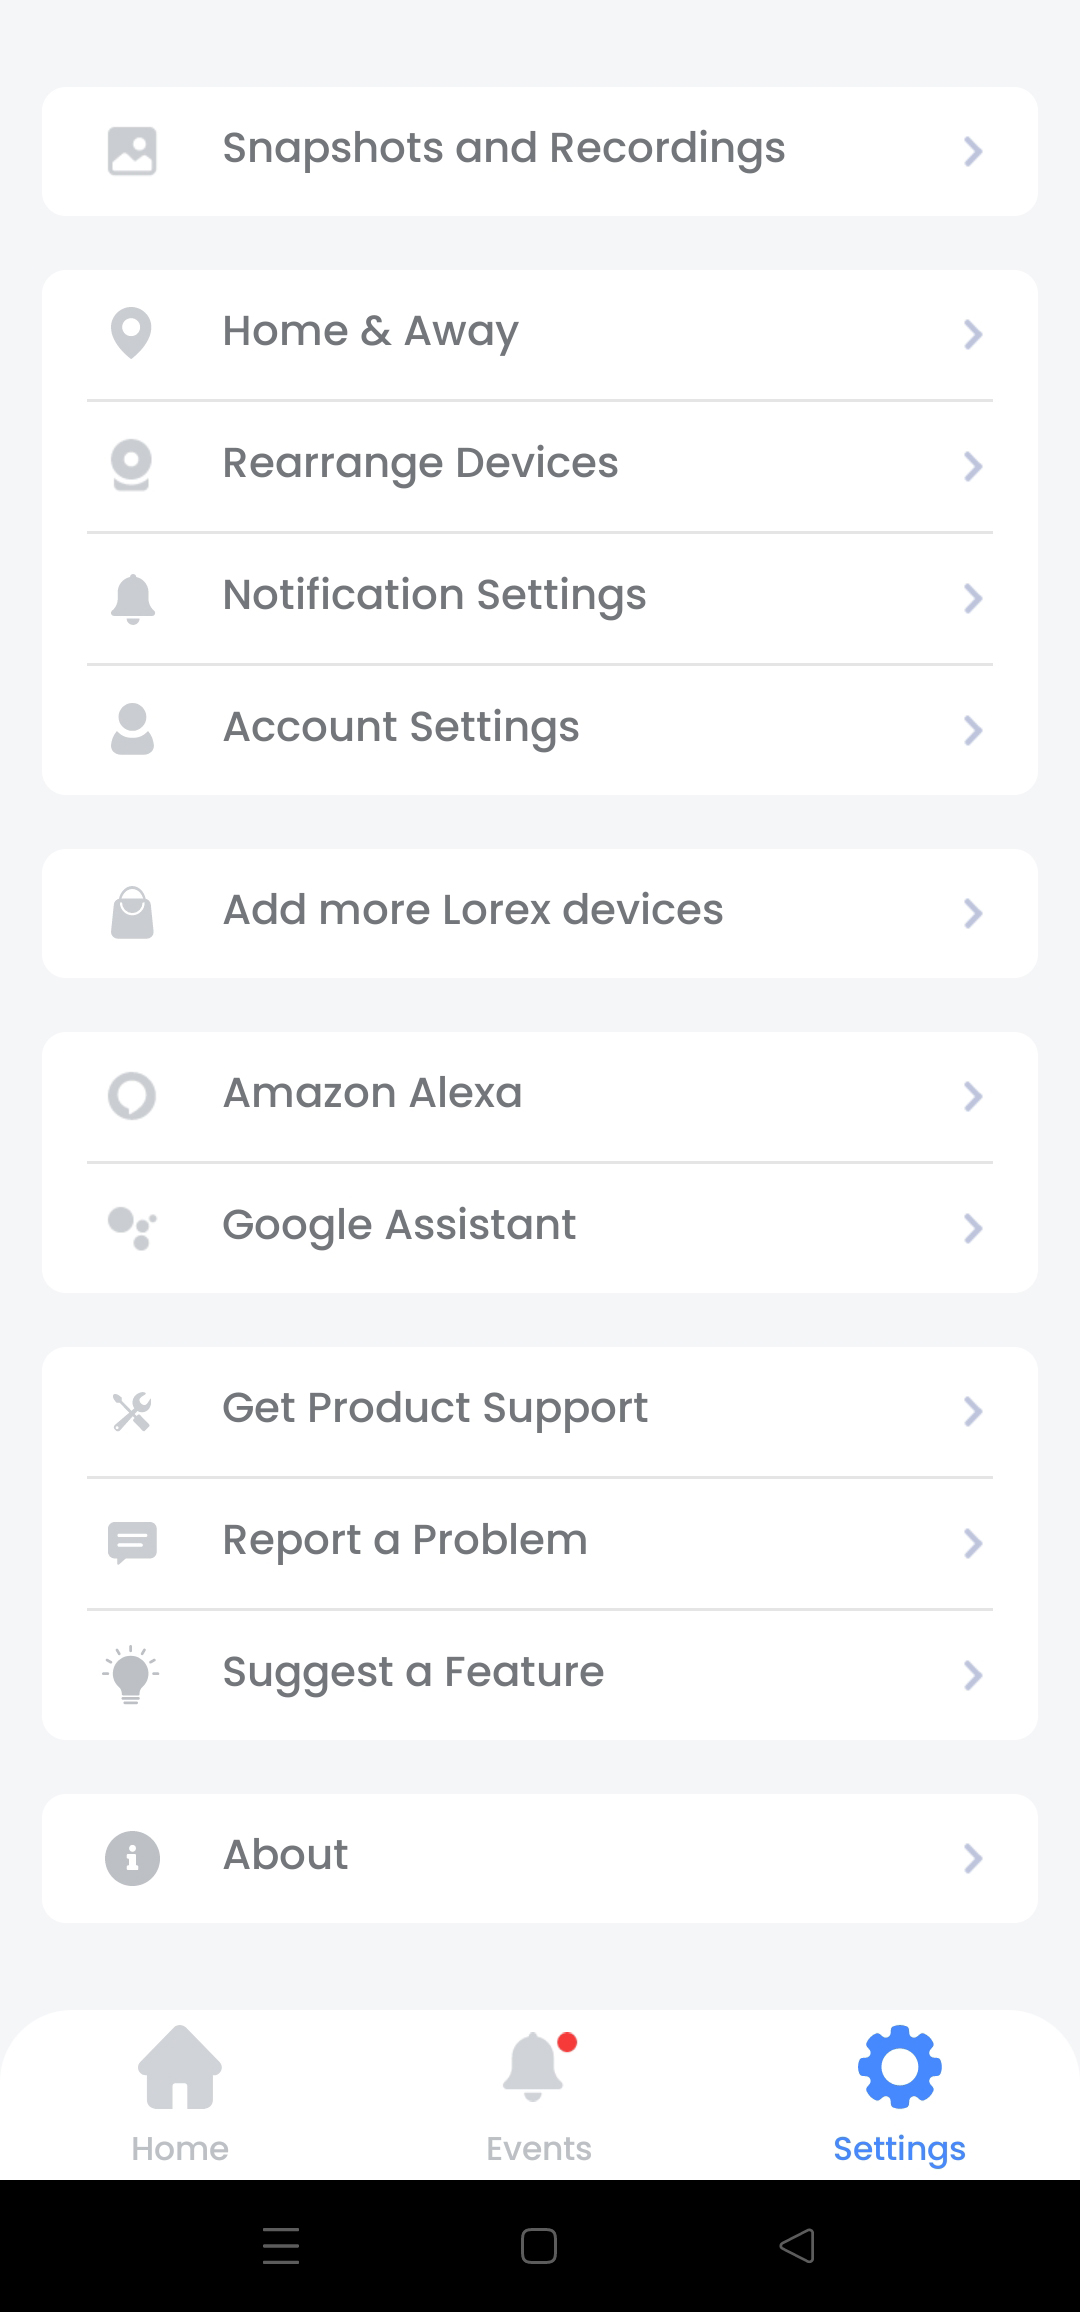Tap the shopping bag icon for Lorex devices
The height and width of the screenshot is (2312, 1080).
point(132,912)
